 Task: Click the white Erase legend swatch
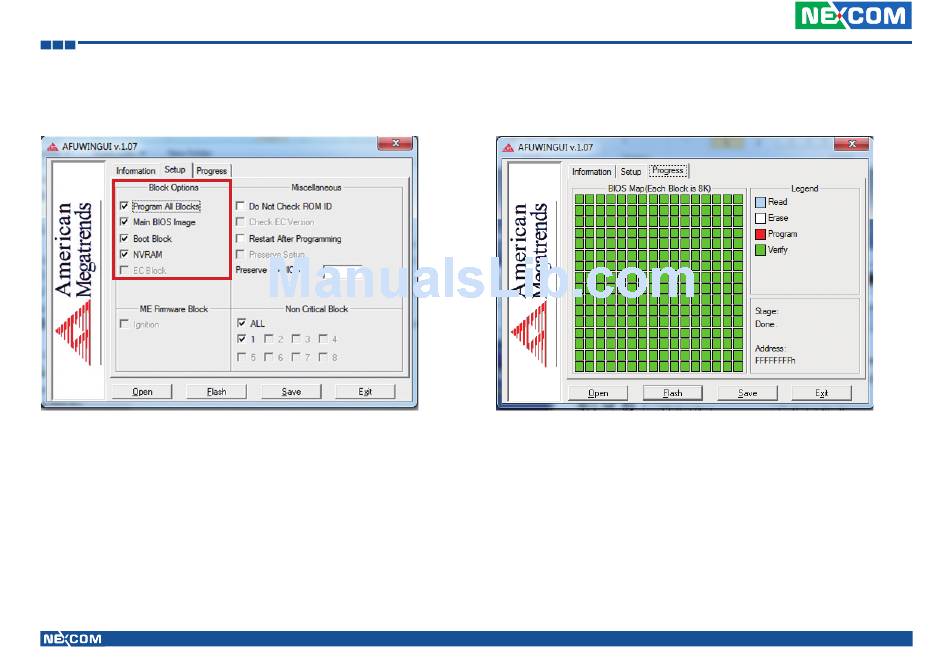coord(760,218)
